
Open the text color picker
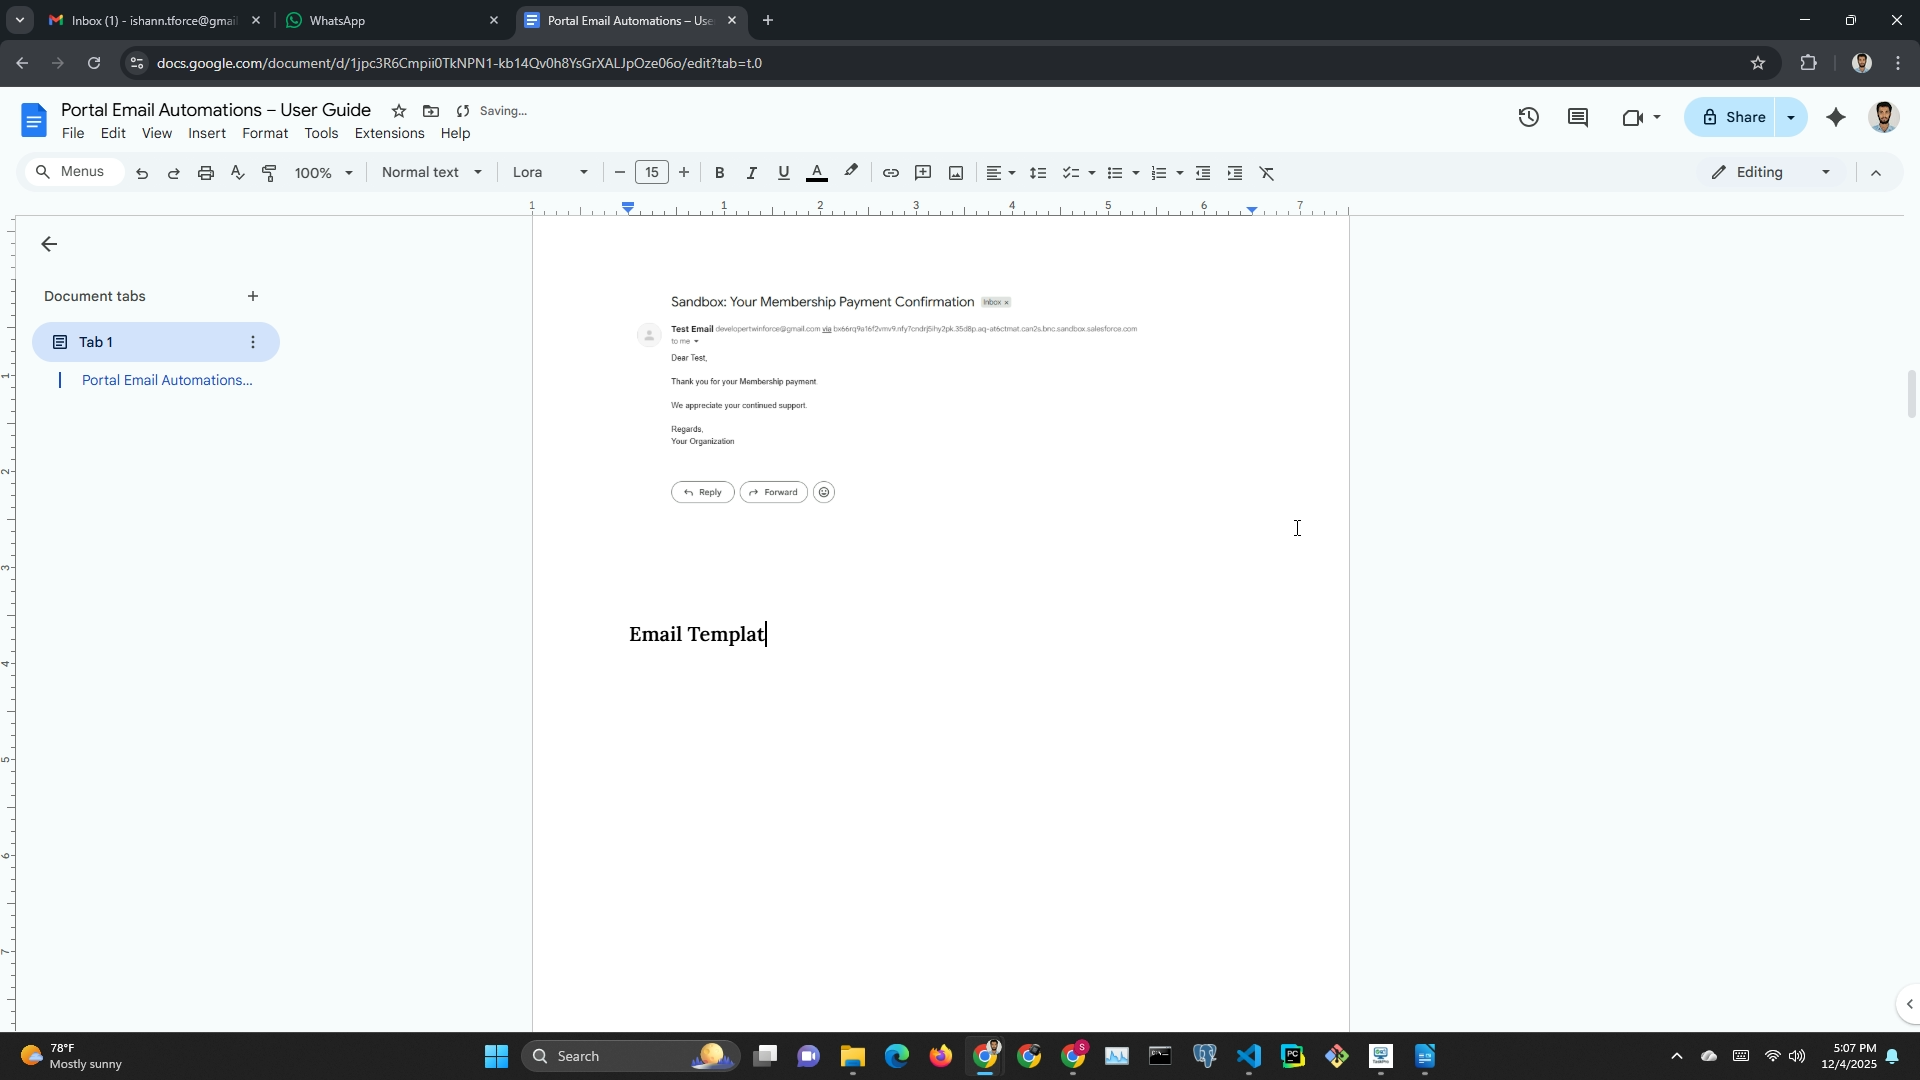click(x=816, y=173)
